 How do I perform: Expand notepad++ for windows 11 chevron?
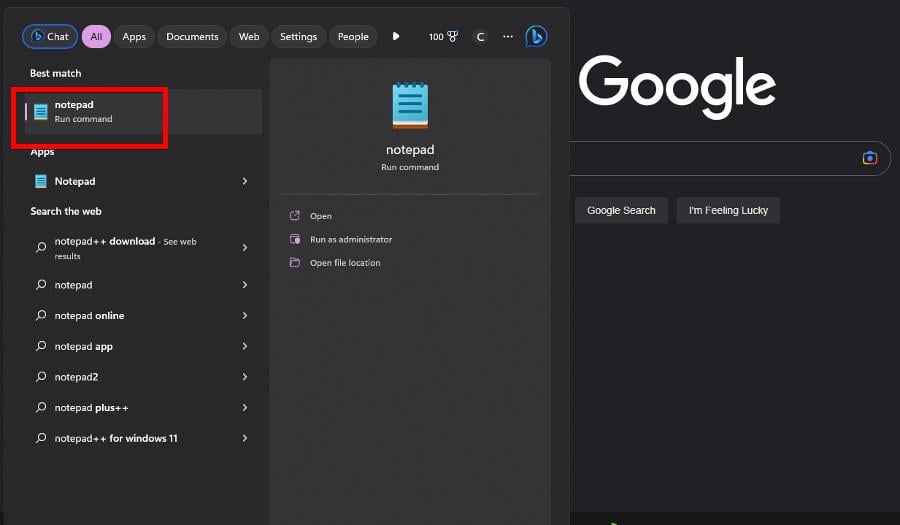[x=245, y=438]
